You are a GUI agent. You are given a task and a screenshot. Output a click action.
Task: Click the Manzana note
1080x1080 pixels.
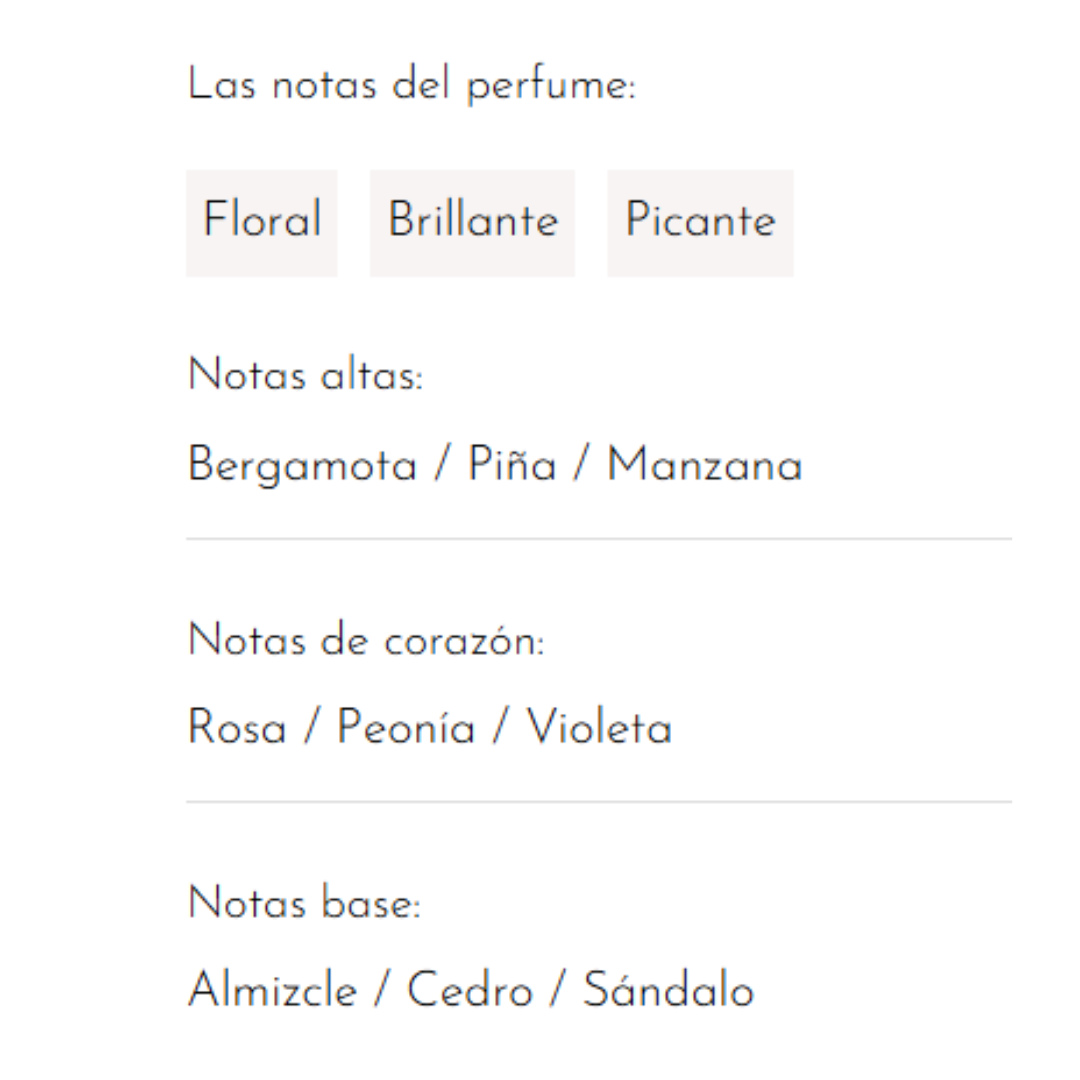tap(704, 466)
